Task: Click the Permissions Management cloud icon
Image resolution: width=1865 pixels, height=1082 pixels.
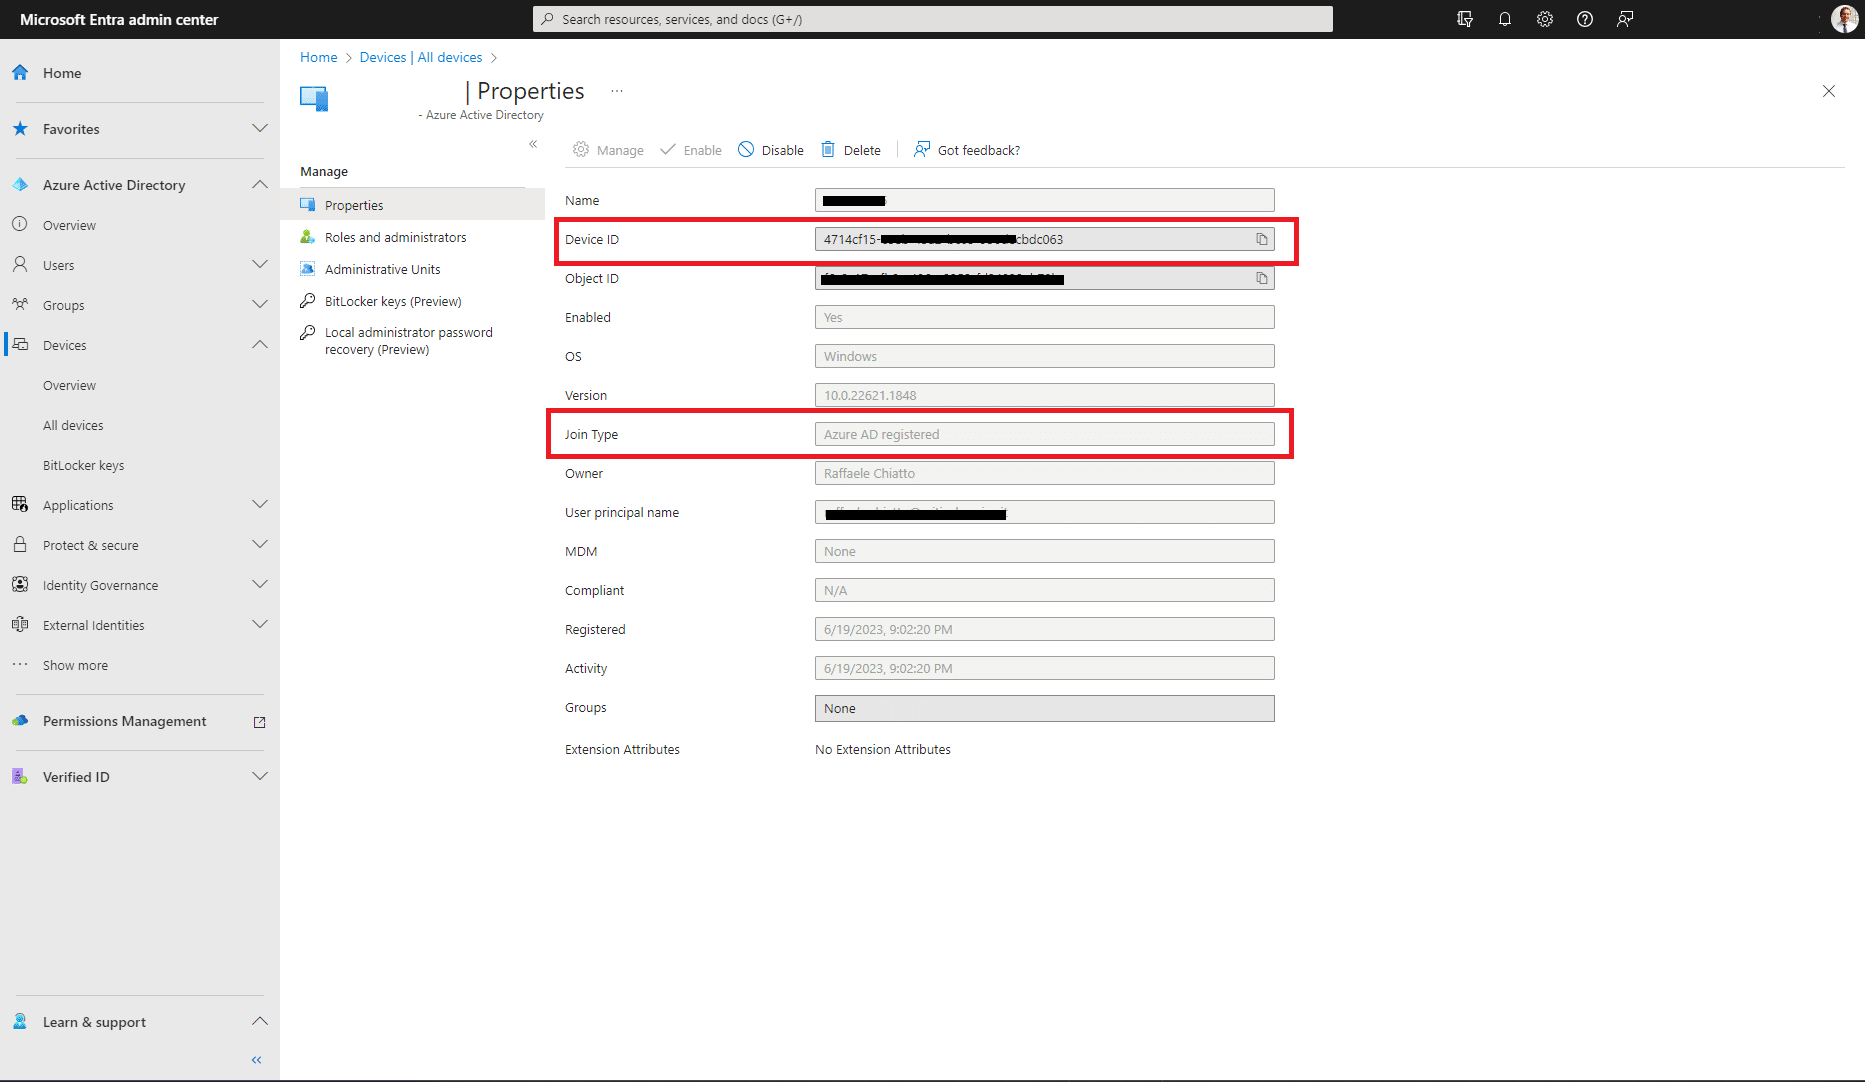Action: (x=20, y=720)
